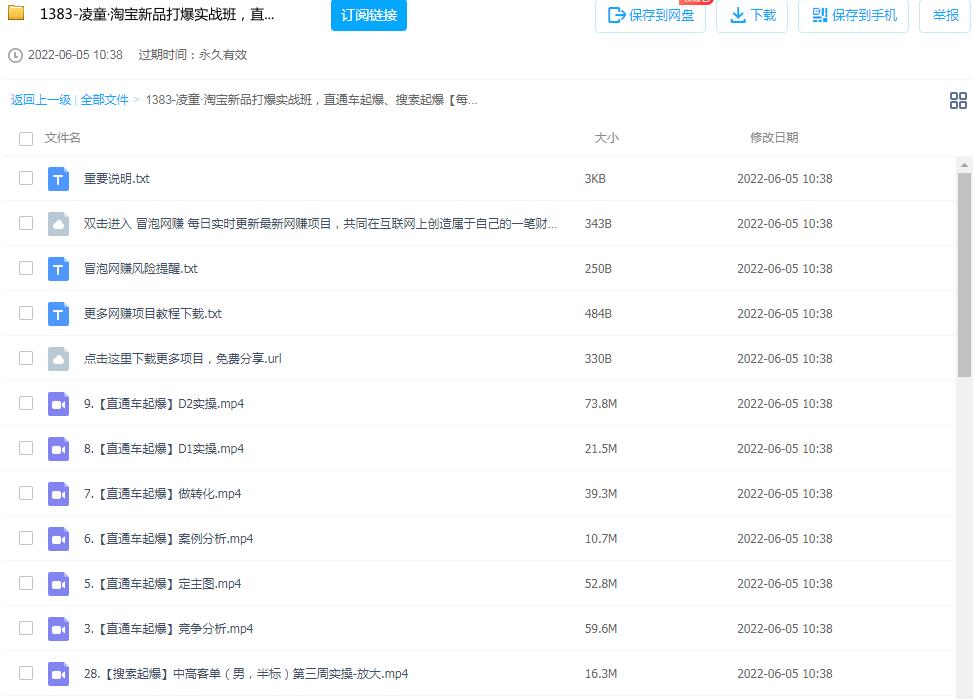
Task: Click the video icon for 28.【搜索起爆】中高客单 file
Action: [58, 674]
